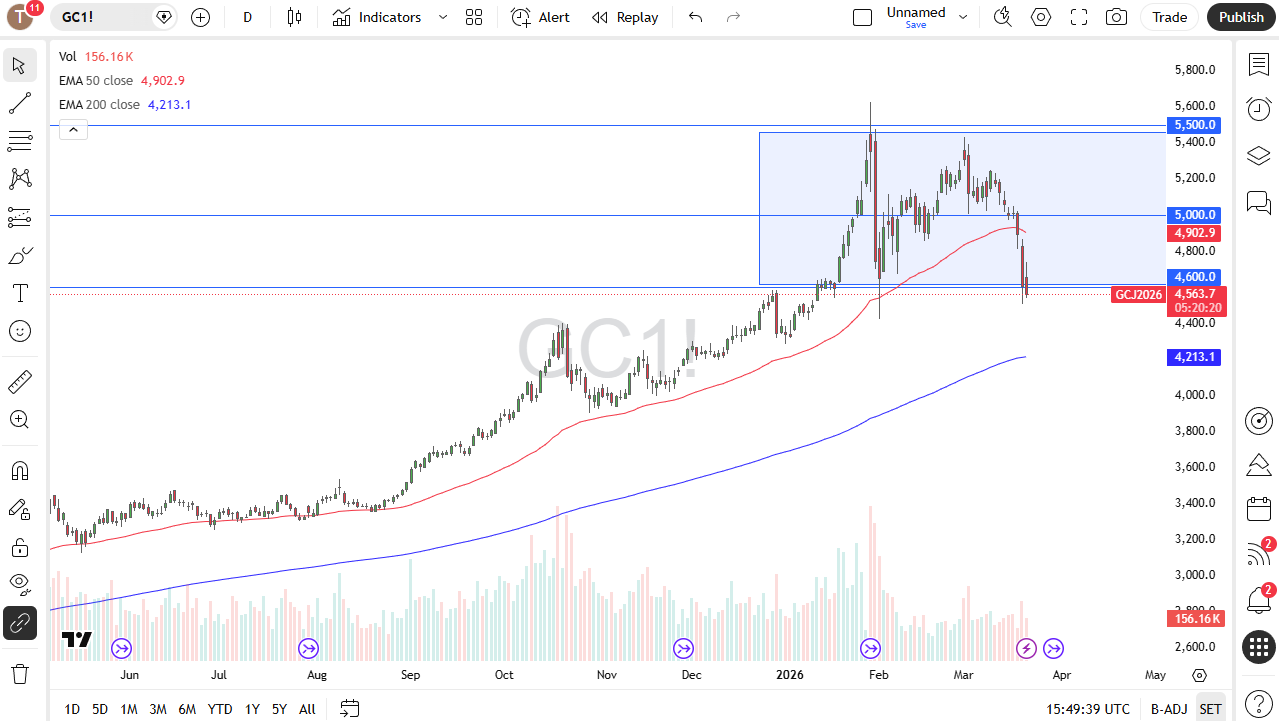Take a chart snapshot with camera
1279x721 pixels.
(1117, 17)
